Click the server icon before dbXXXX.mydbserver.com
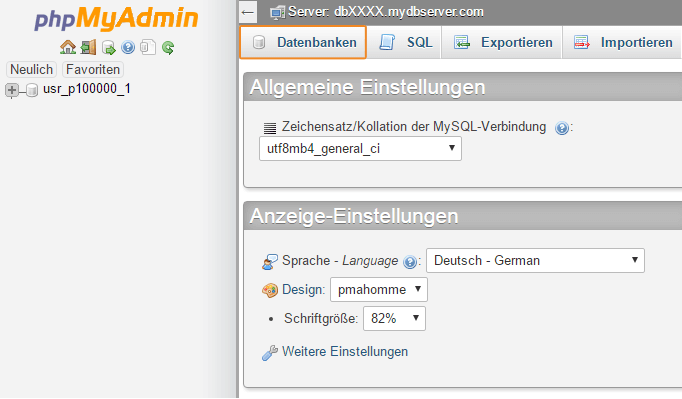 click(277, 13)
